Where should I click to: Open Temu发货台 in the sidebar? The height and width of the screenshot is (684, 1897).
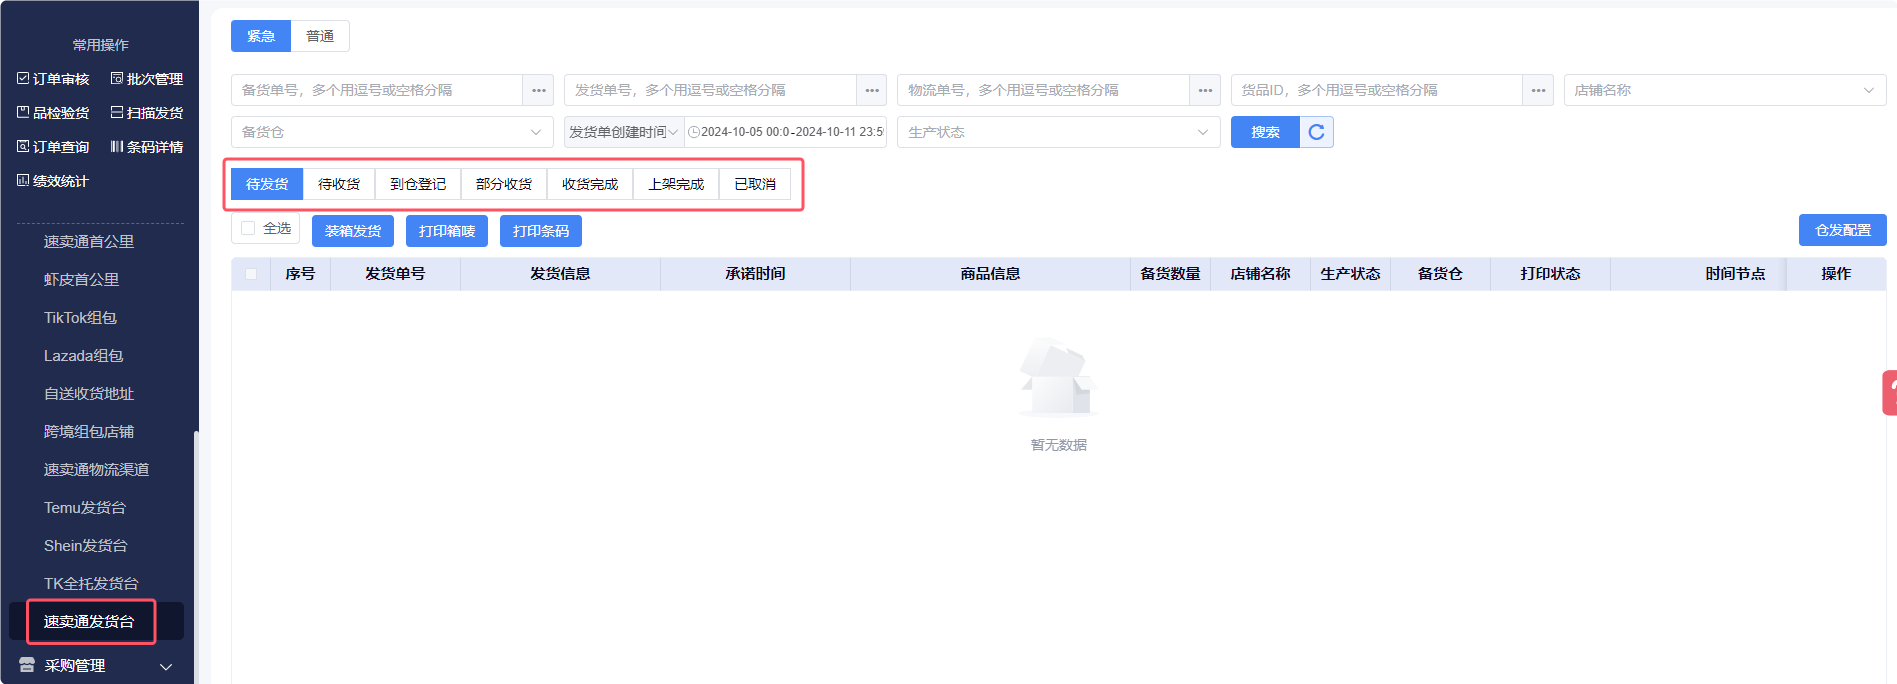(85, 508)
